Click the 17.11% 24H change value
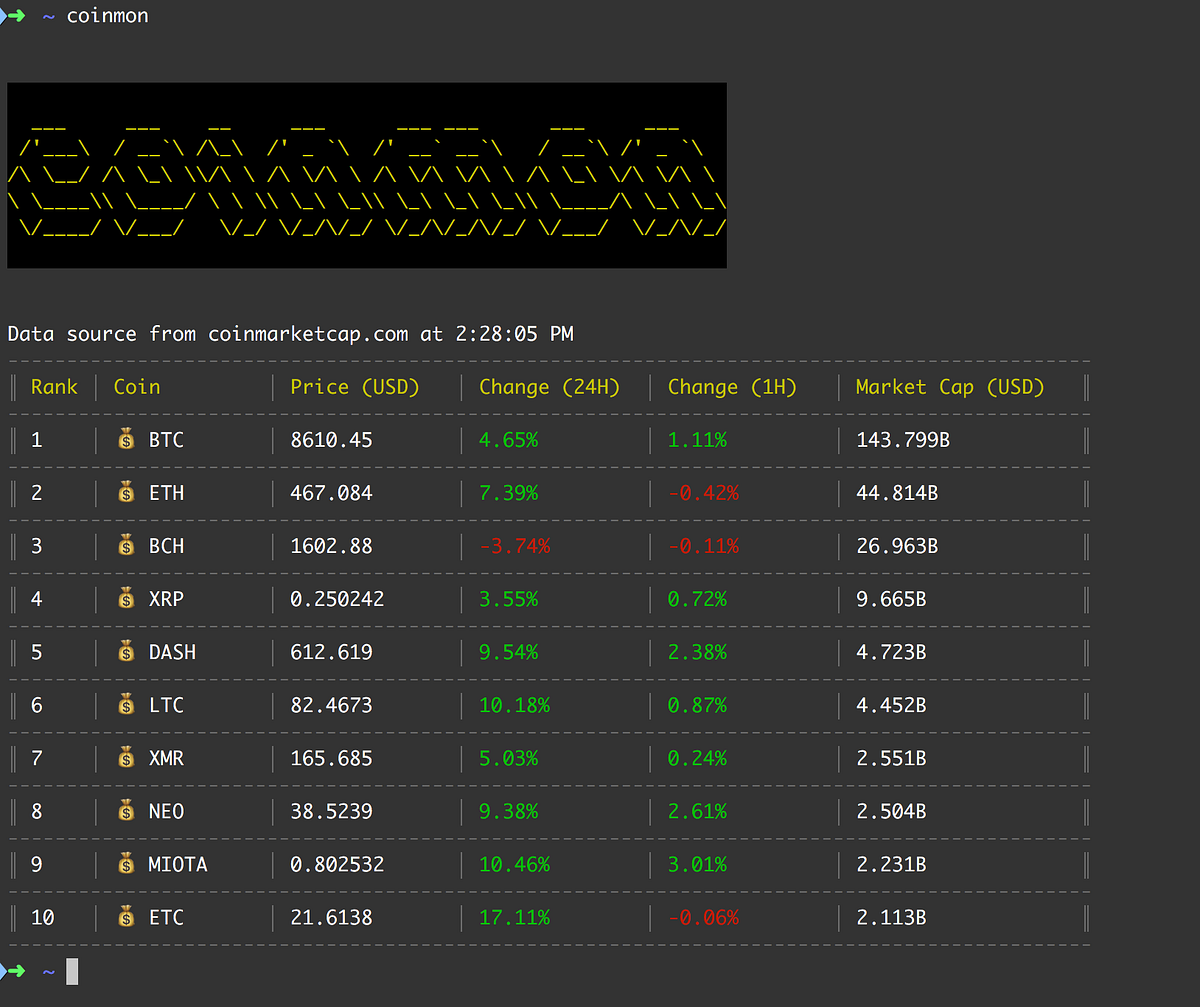Screen dimensions: 1200x1007 tap(514, 917)
